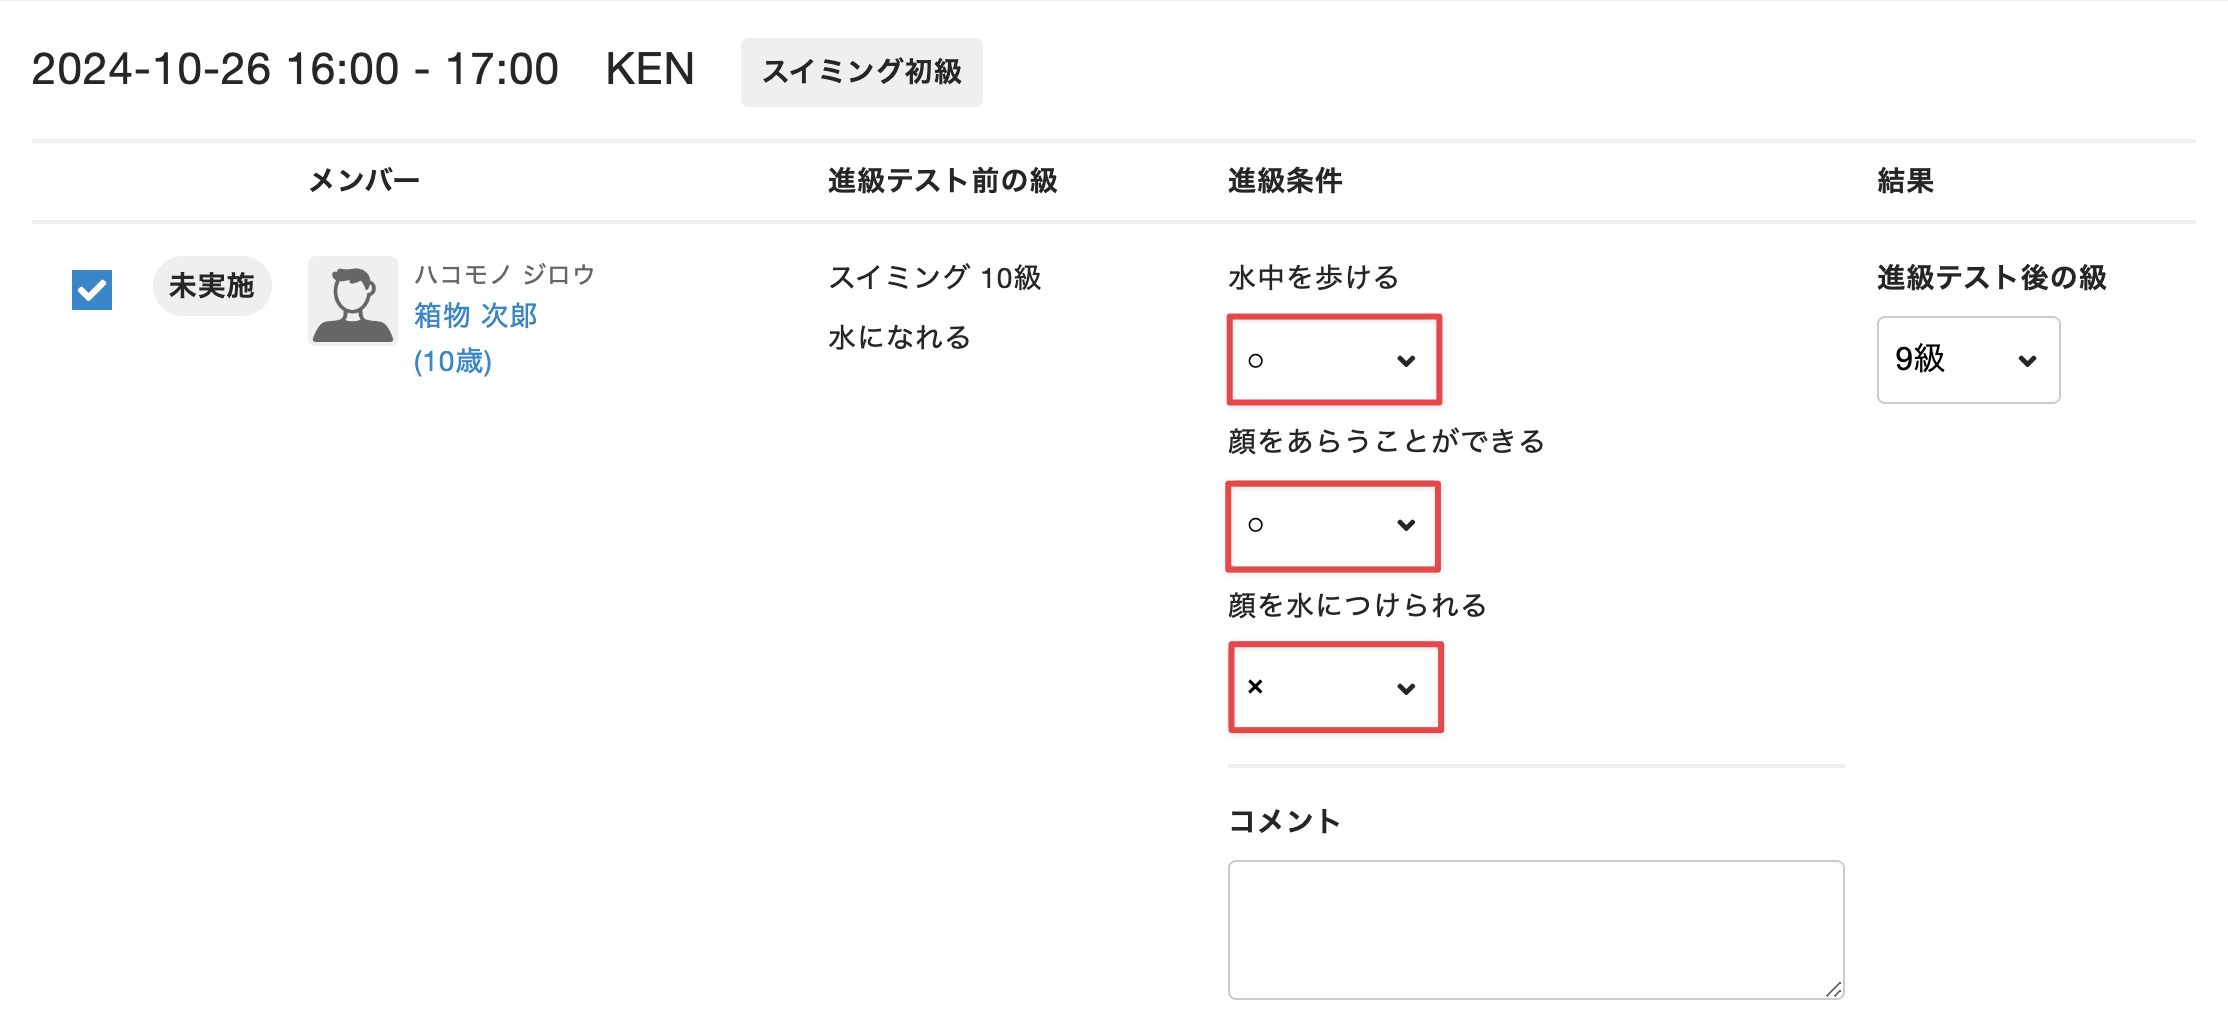The height and width of the screenshot is (1032, 2228).
Task: Click the 進級条件 column header
Action: [1285, 181]
